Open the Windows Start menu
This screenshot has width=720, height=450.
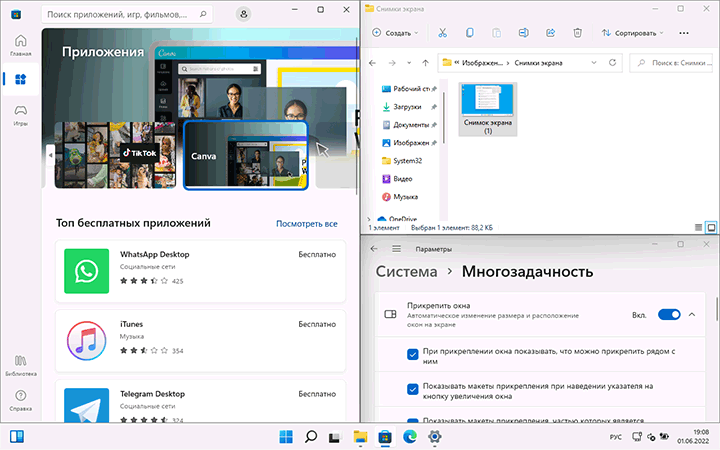click(x=286, y=436)
